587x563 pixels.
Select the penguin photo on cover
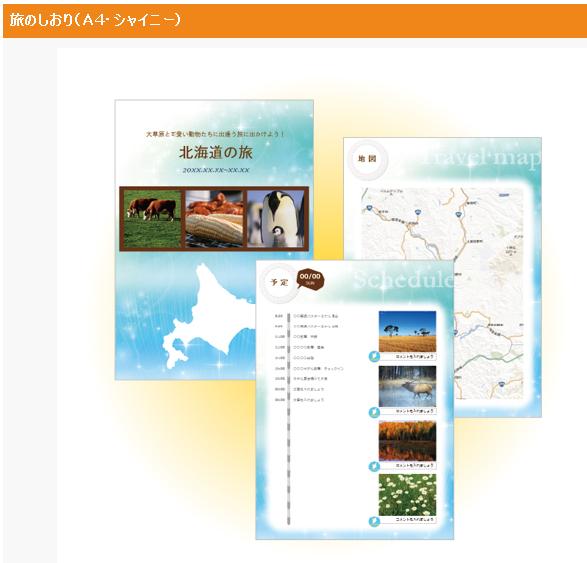click(x=276, y=219)
